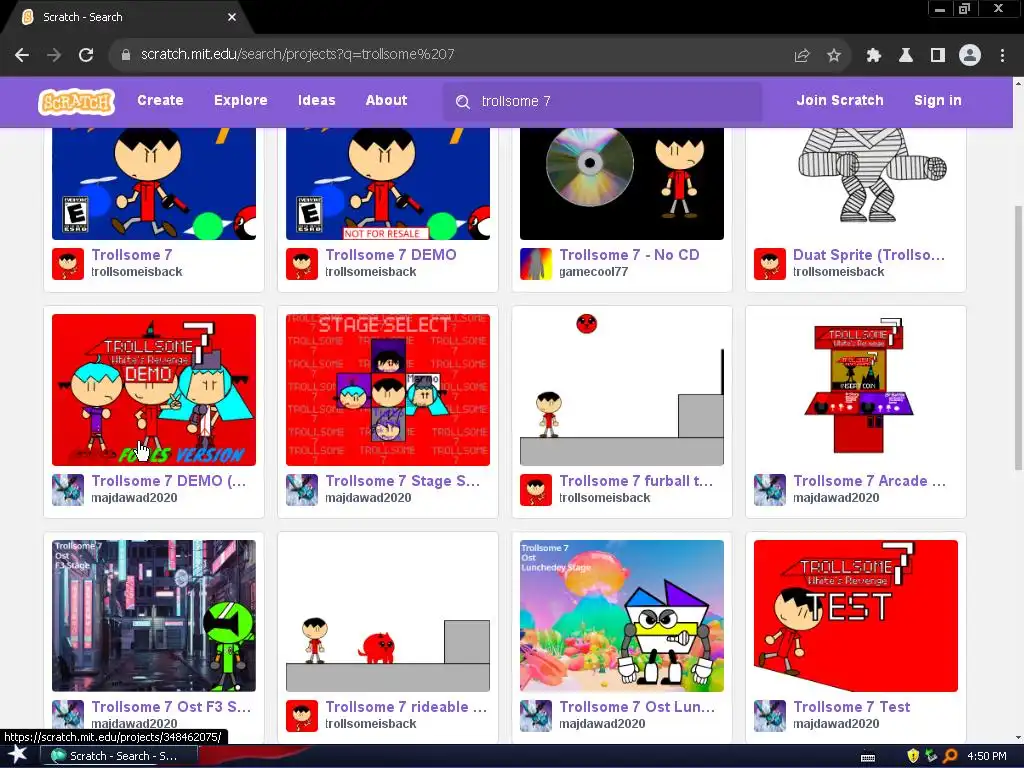Open the Explore page
Screen dimensions: 1024x768
(240, 101)
